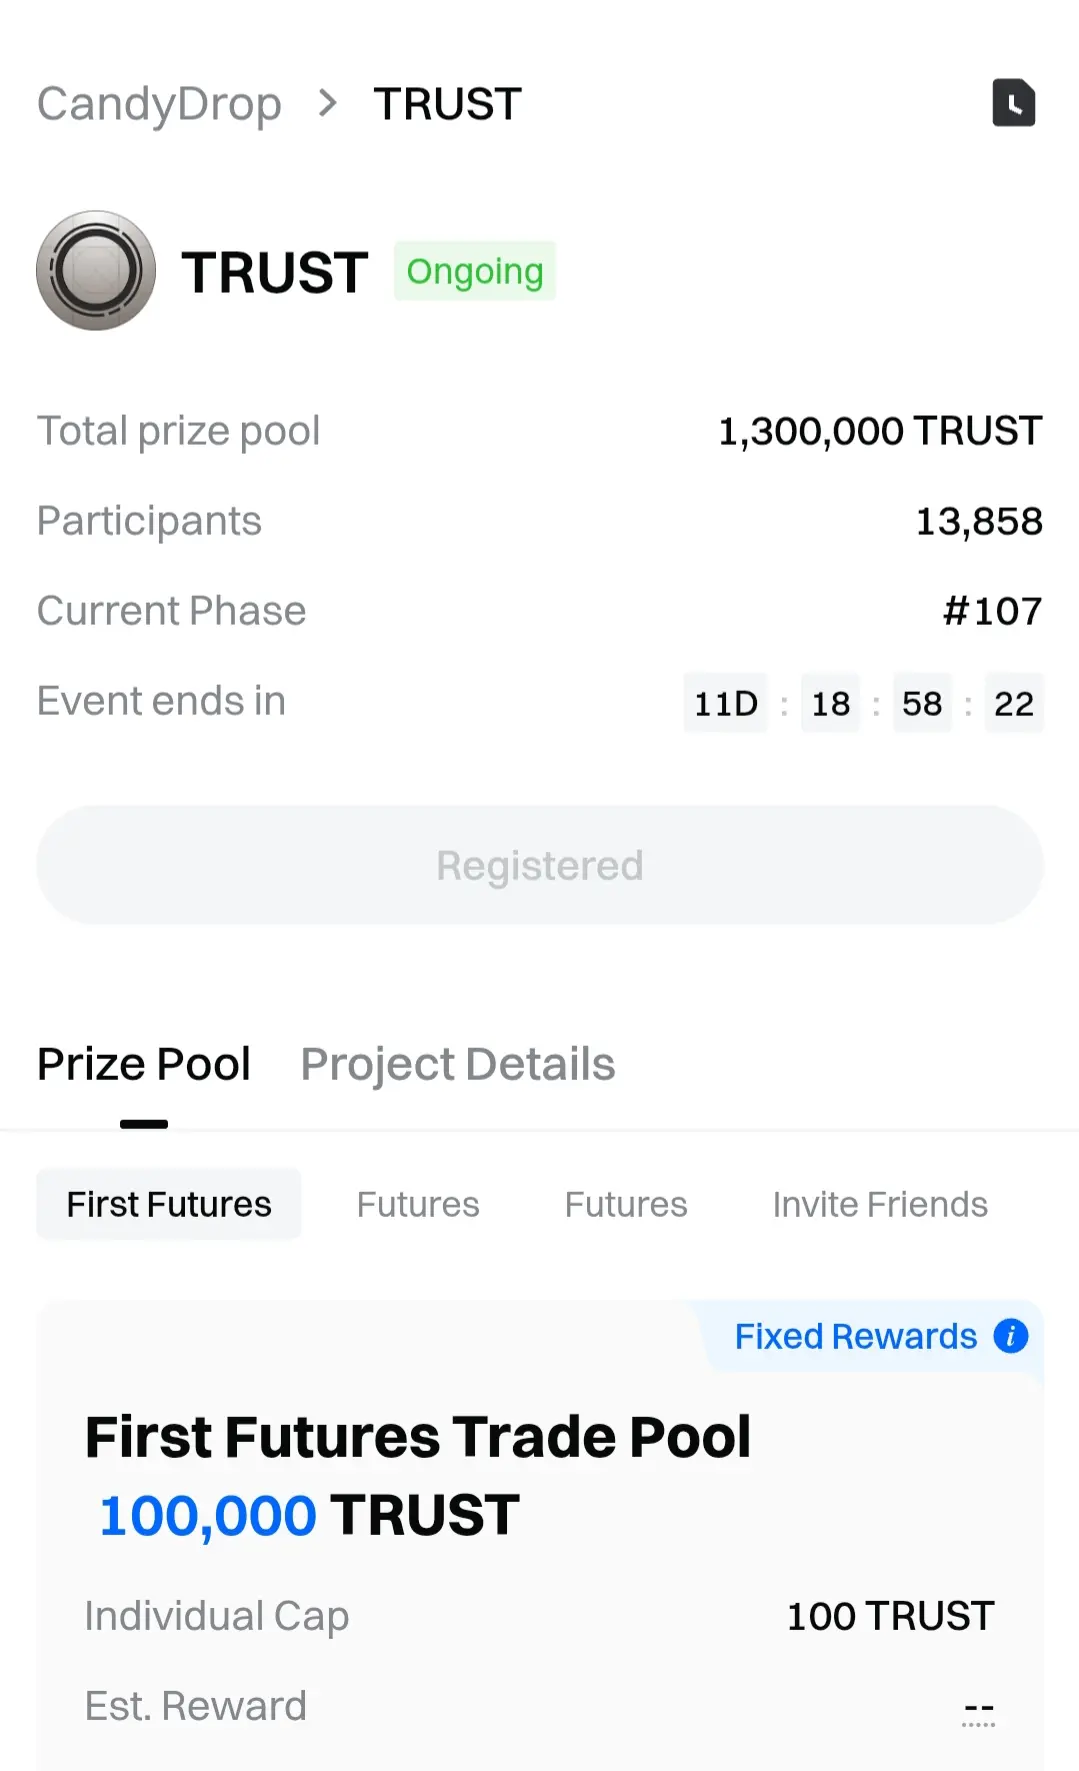Image resolution: width=1079 pixels, height=1771 pixels.
Task: Tap the First Futures Trade Pool heading
Action: point(418,1437)
